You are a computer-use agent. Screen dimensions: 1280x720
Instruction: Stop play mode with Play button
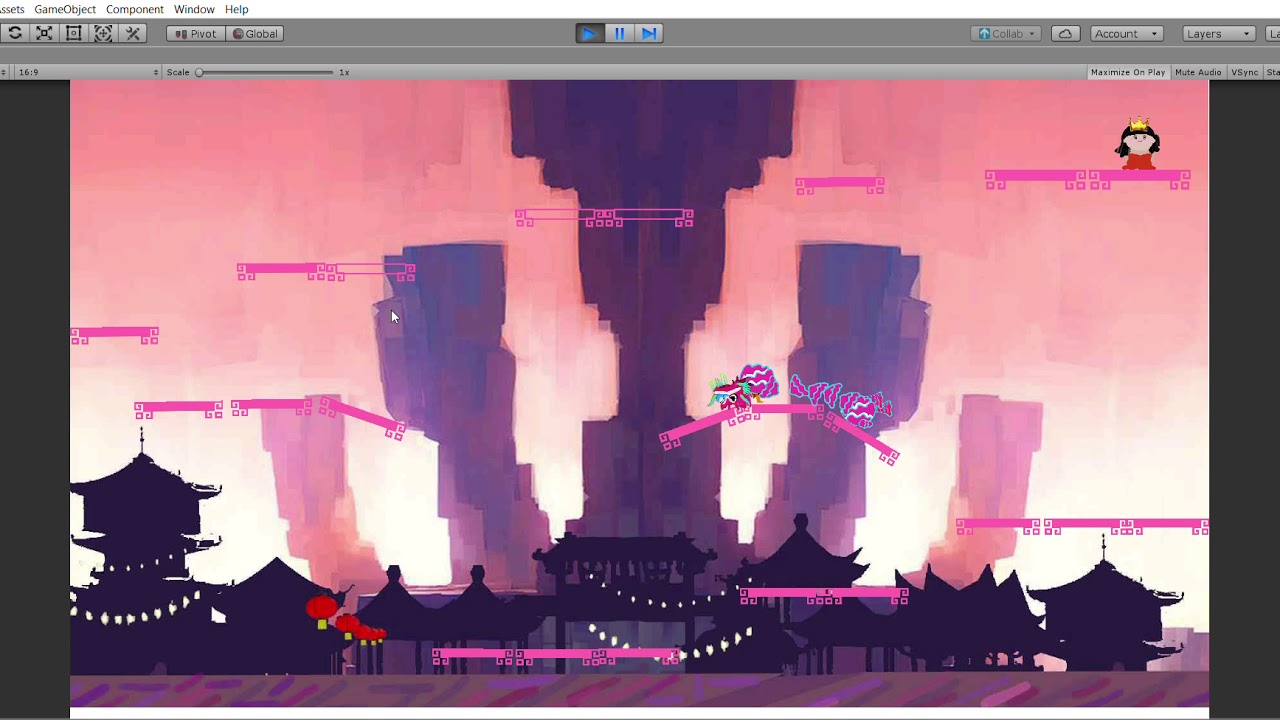pyautogui.click(x=589, y=33)
